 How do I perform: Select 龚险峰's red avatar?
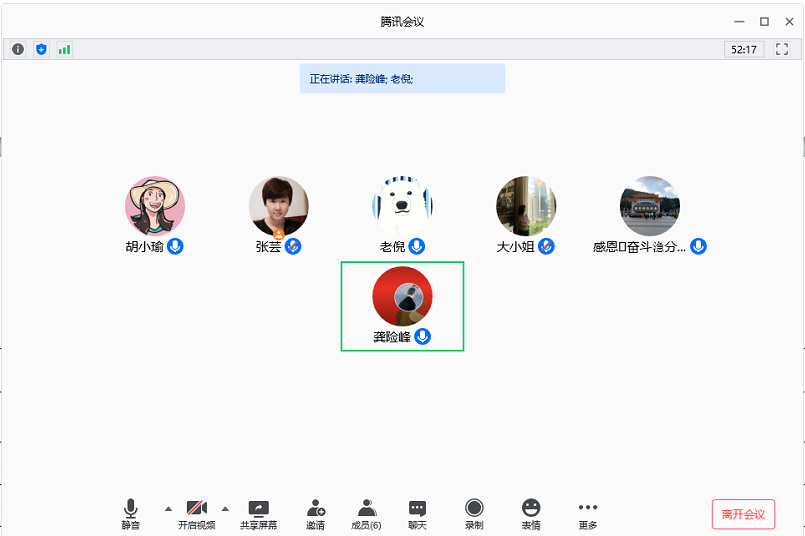[x=402, y=296]
